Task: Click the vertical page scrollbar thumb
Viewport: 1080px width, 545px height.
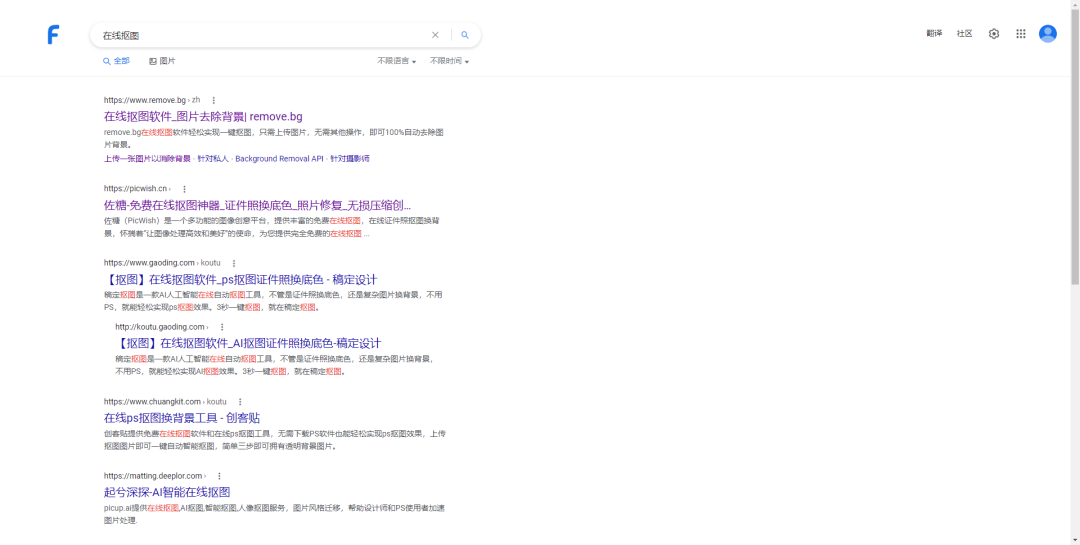Action: pos(1074,146)
